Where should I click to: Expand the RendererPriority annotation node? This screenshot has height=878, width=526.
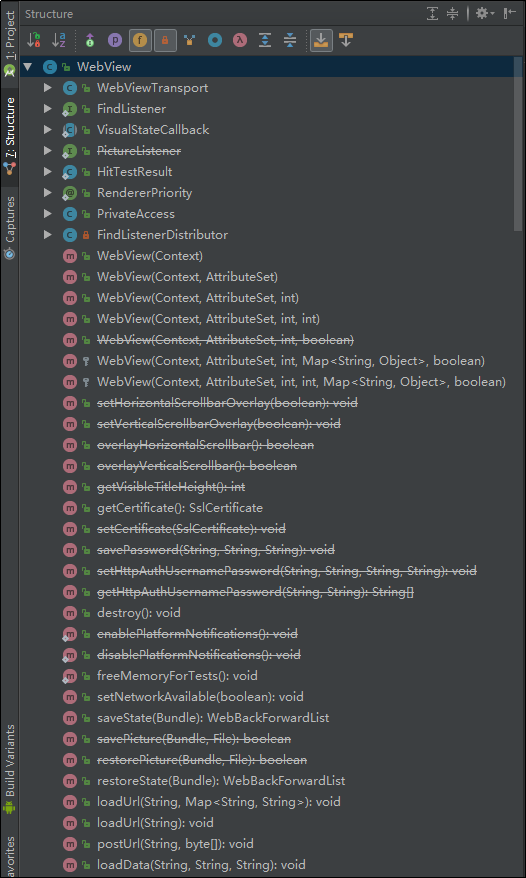[48, 193]
